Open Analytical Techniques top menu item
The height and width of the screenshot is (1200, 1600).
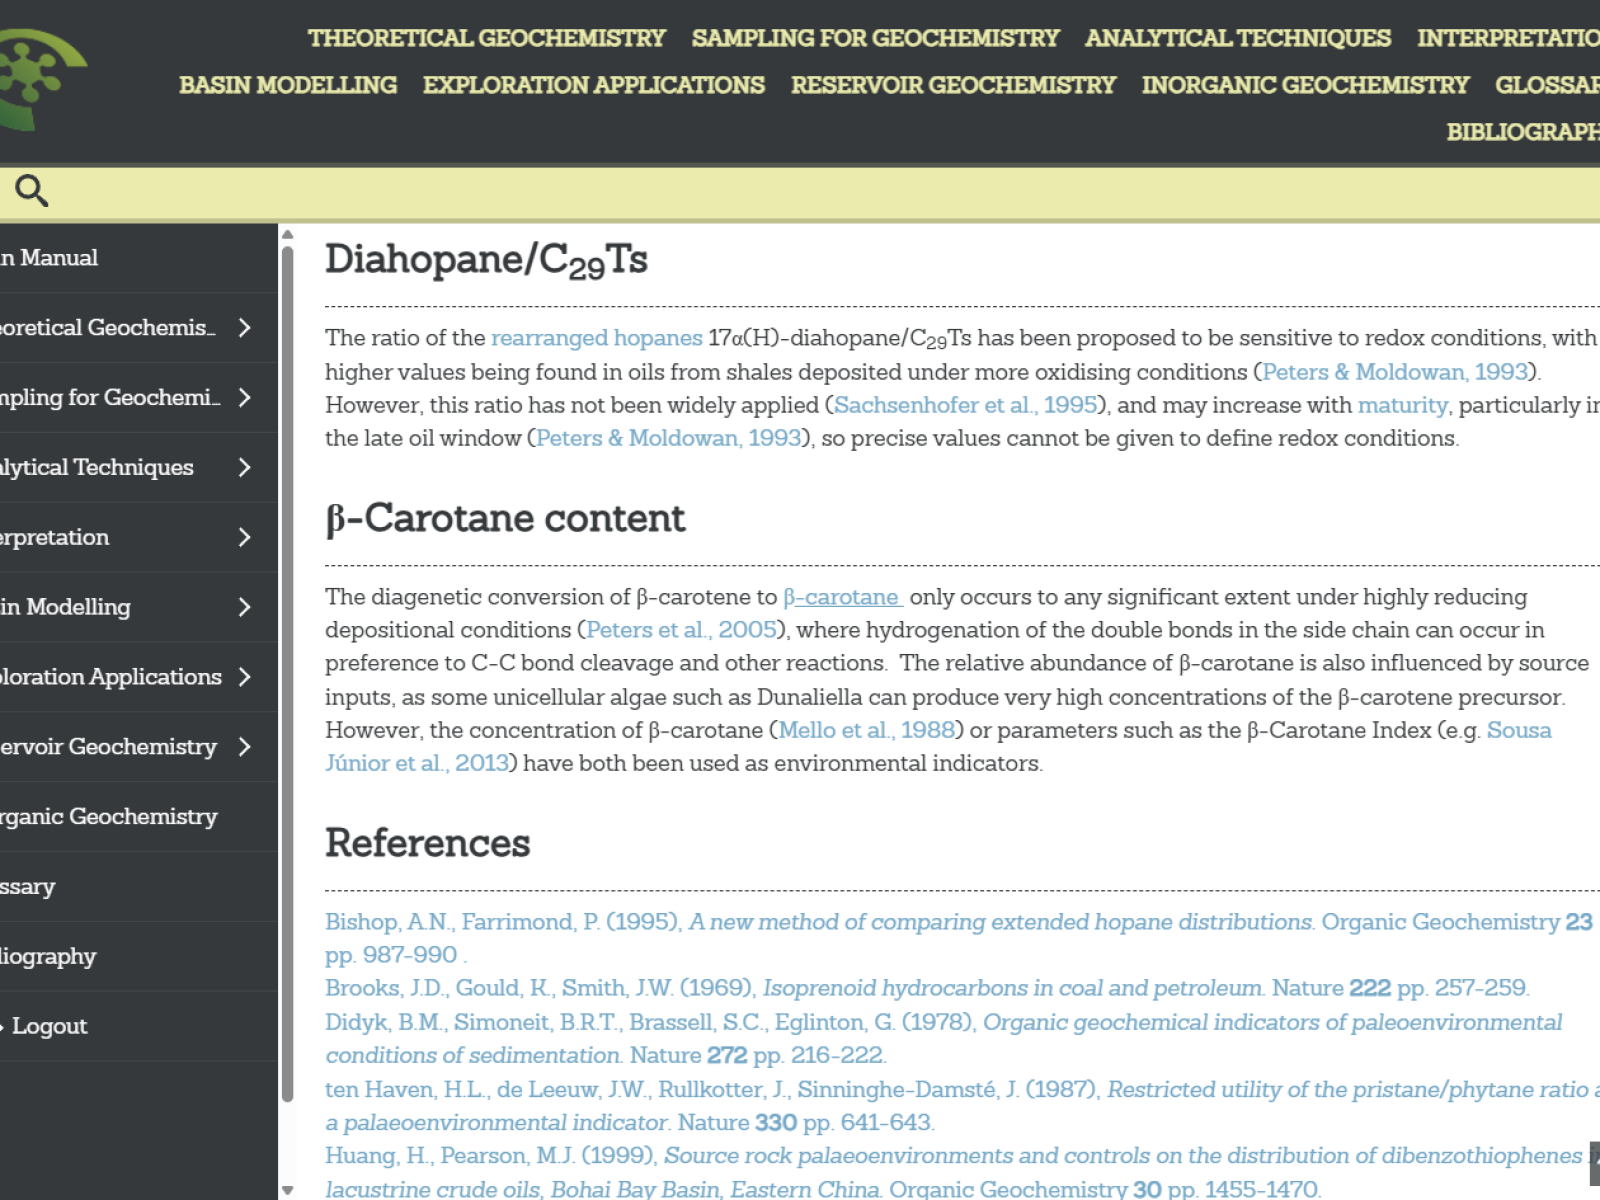1238,38
